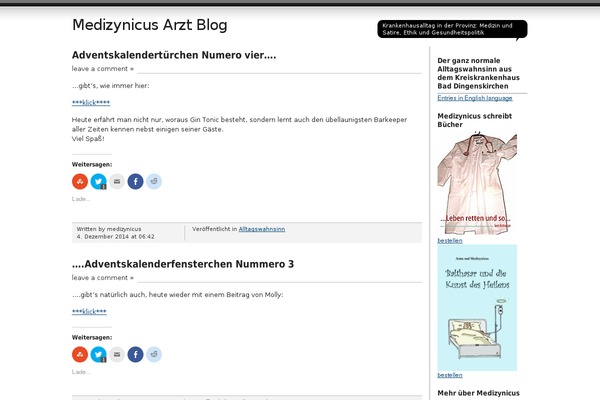Open post Adventskalendertürchen Numero vier
The image size is (600, 400).
[174, 55]
